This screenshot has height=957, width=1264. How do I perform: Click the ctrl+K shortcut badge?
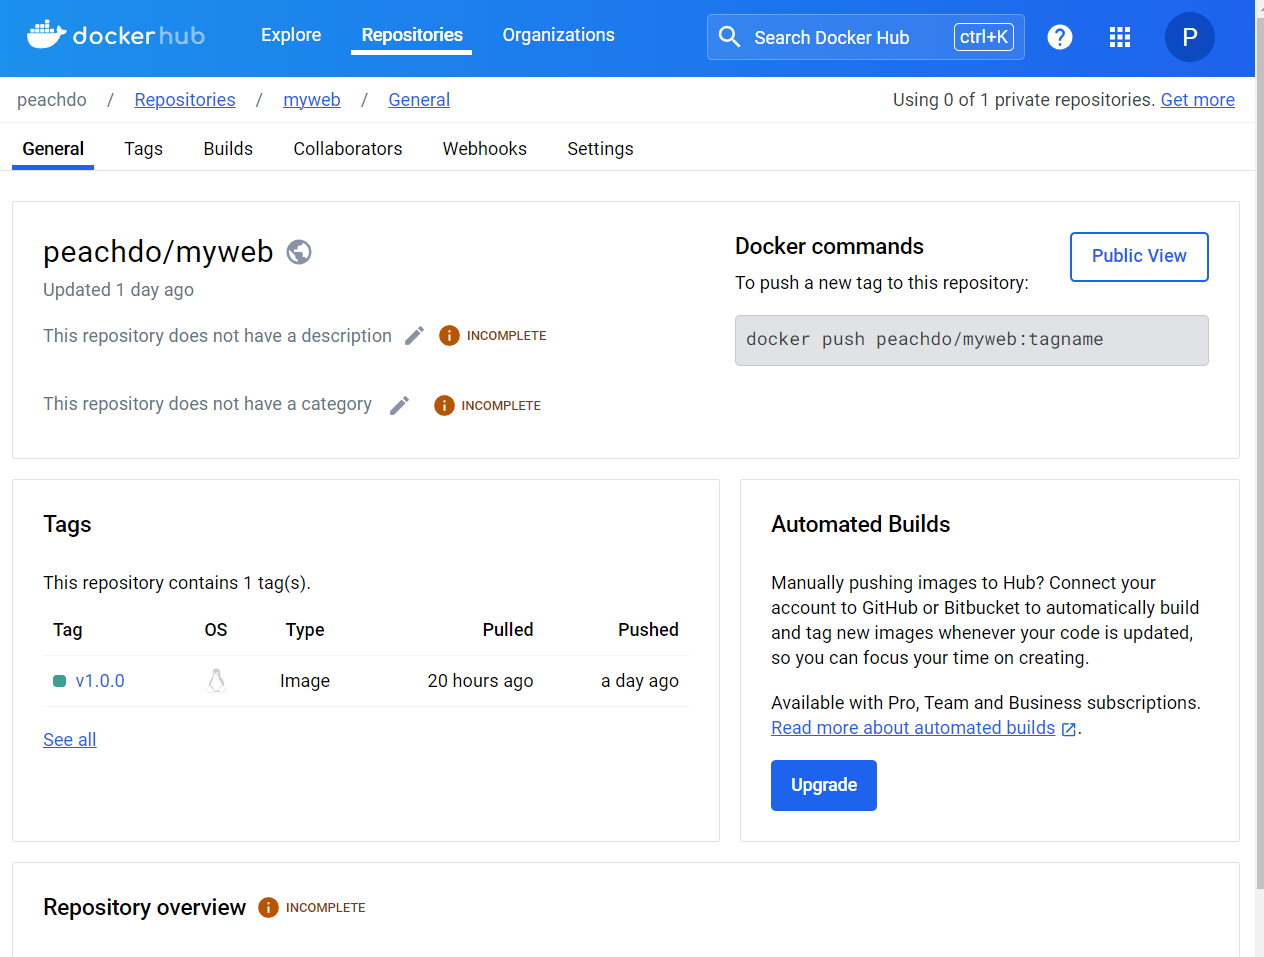coord(984,37)
